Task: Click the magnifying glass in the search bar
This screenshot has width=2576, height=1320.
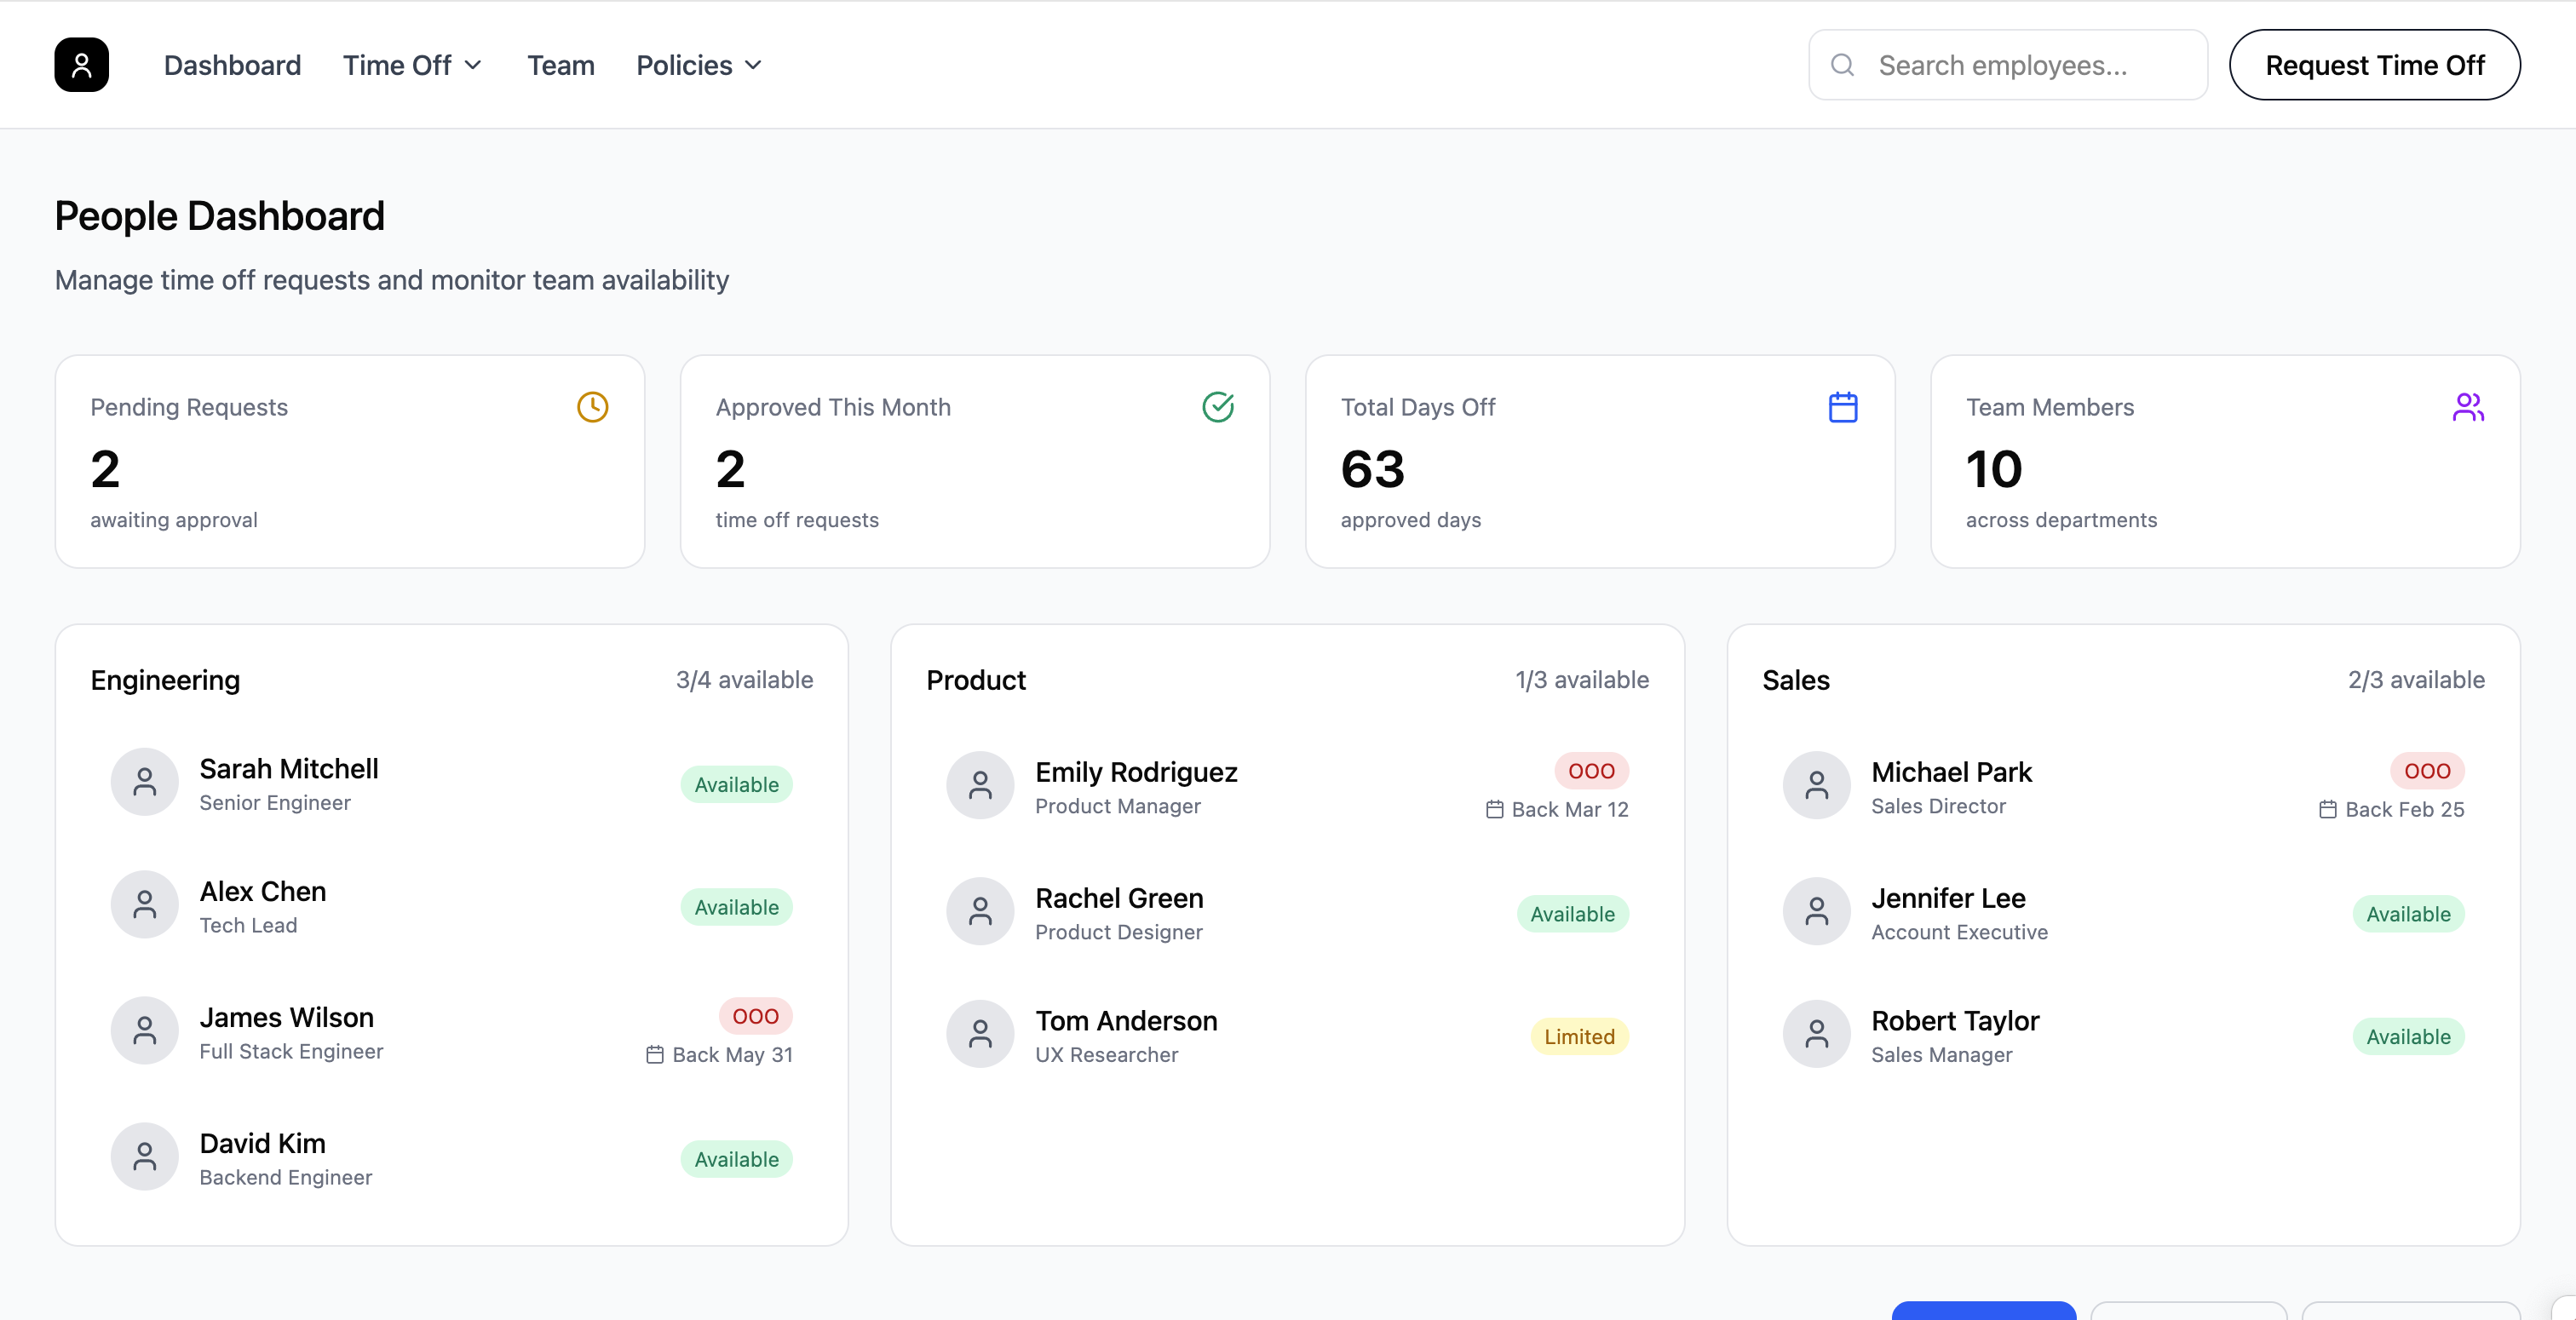Action: click(x=1843, y=64)
